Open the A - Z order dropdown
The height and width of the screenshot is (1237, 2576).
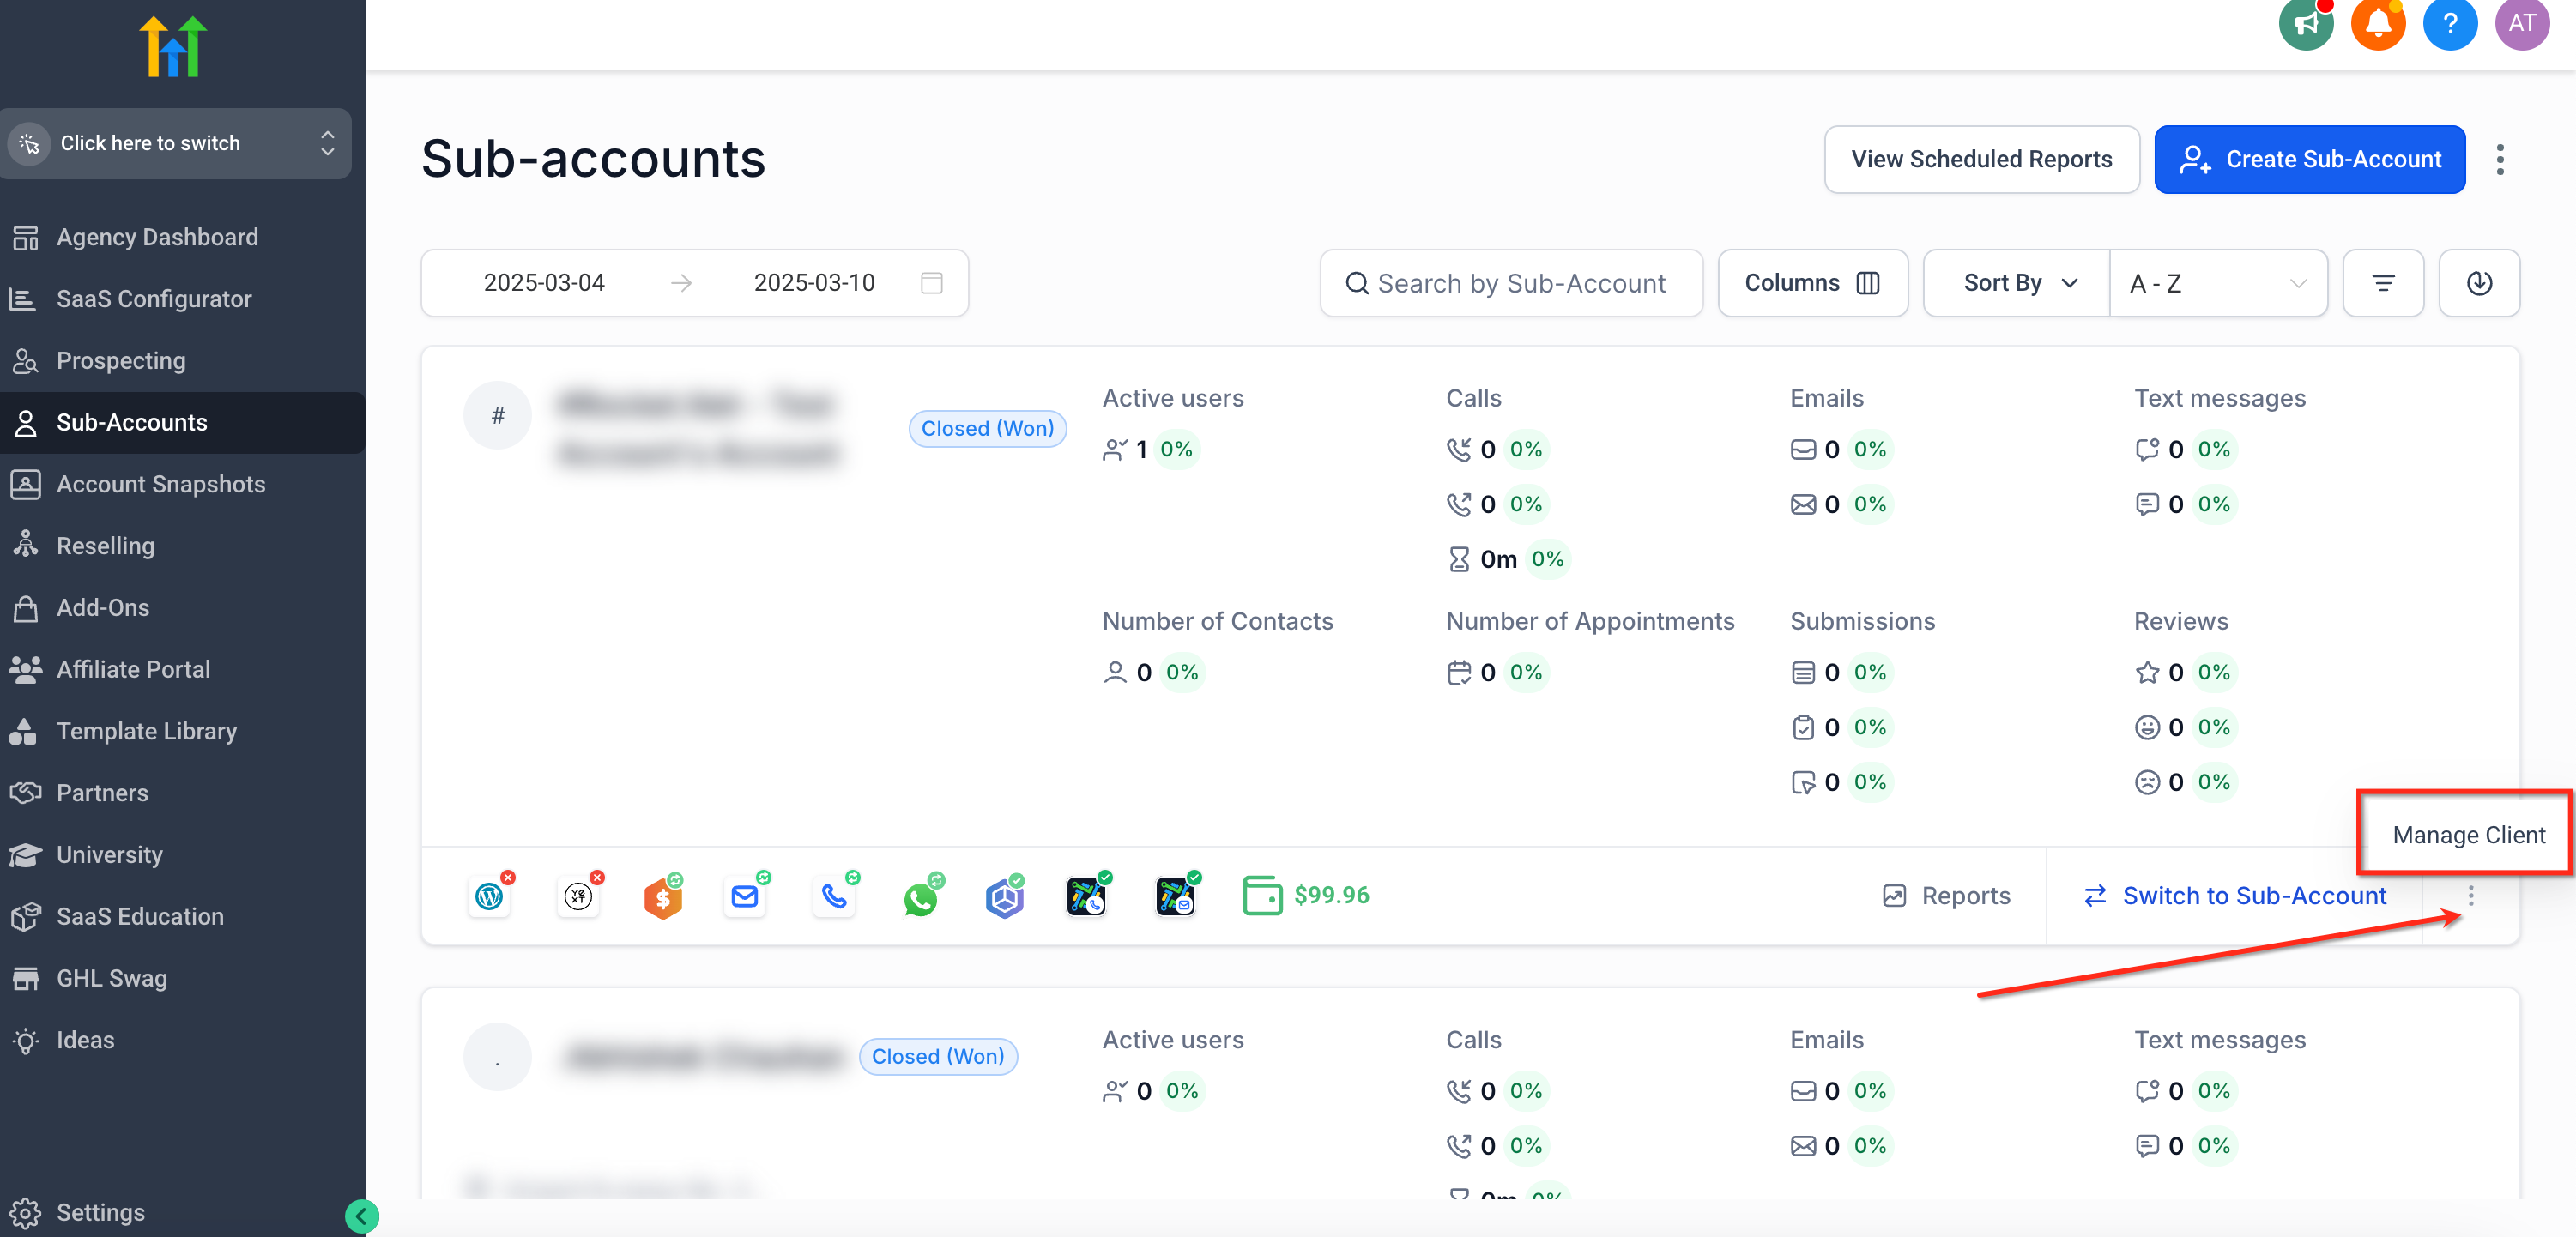coord(2217,283)
